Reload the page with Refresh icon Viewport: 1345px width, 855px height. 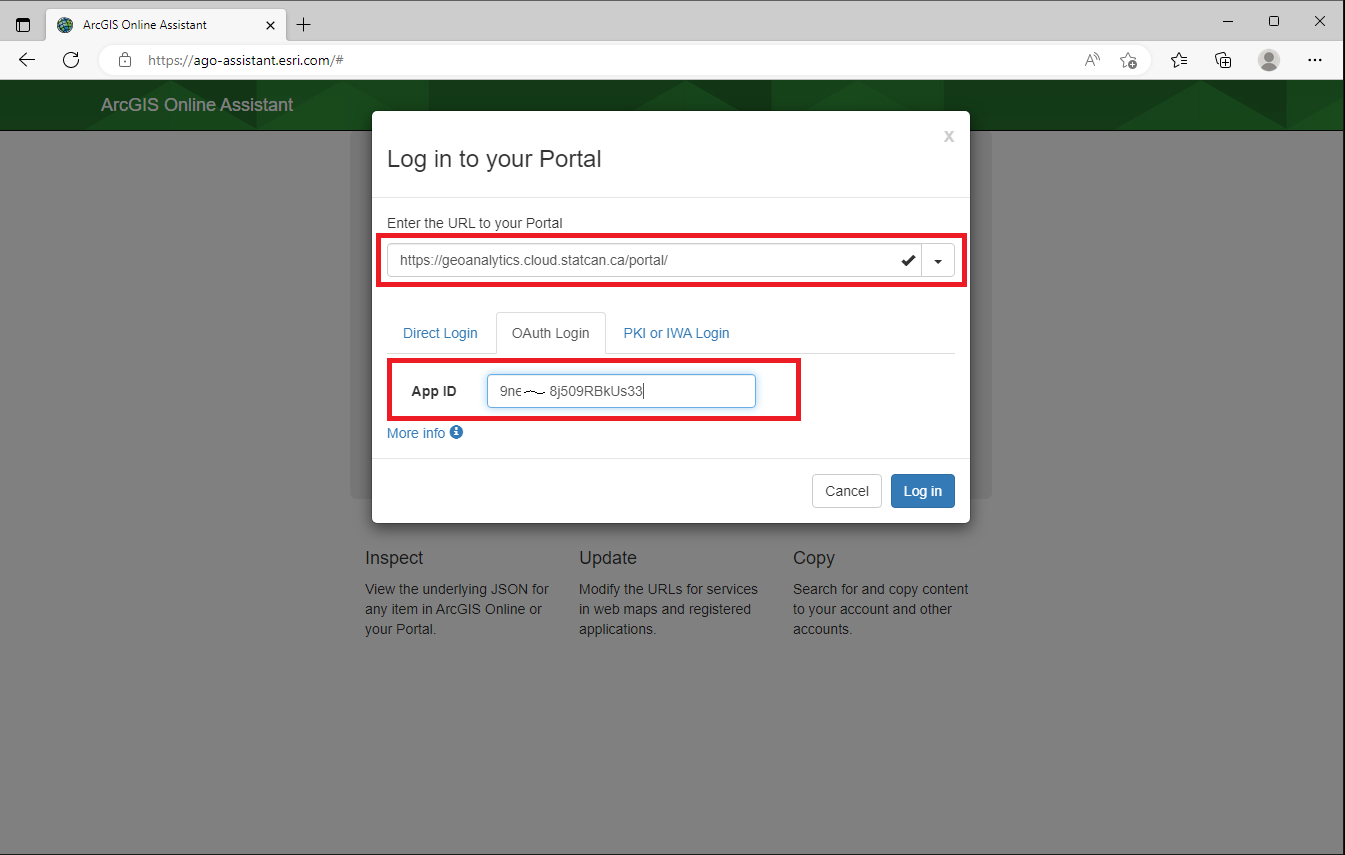71,60
